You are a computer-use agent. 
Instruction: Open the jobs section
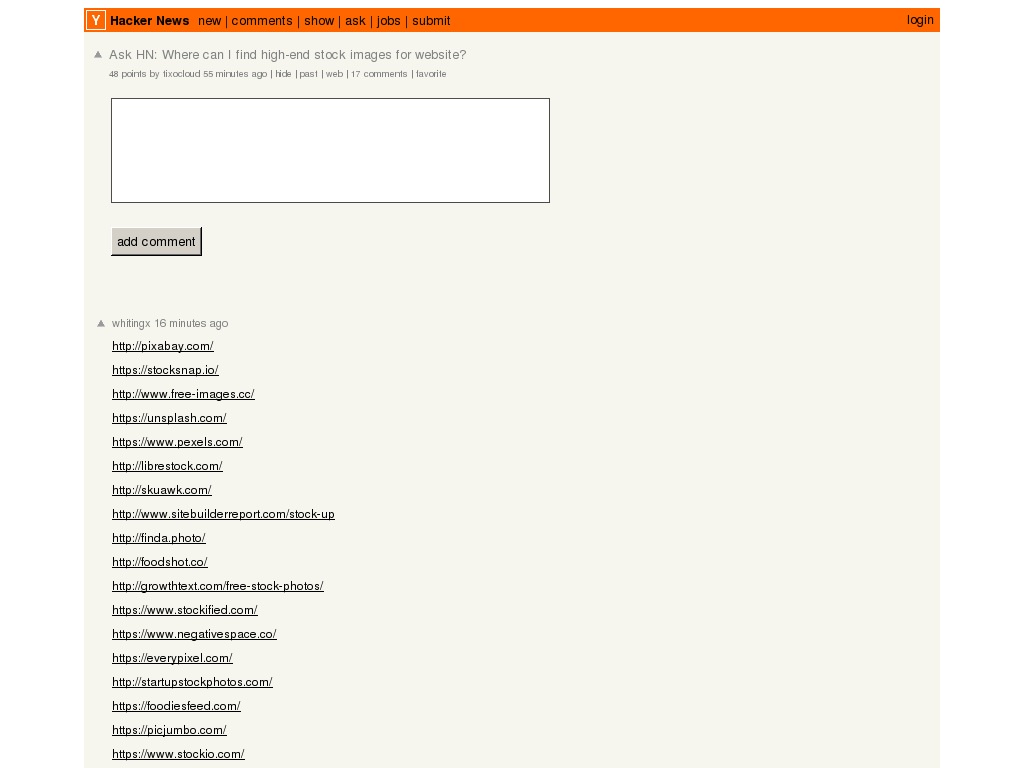[389, 21]
